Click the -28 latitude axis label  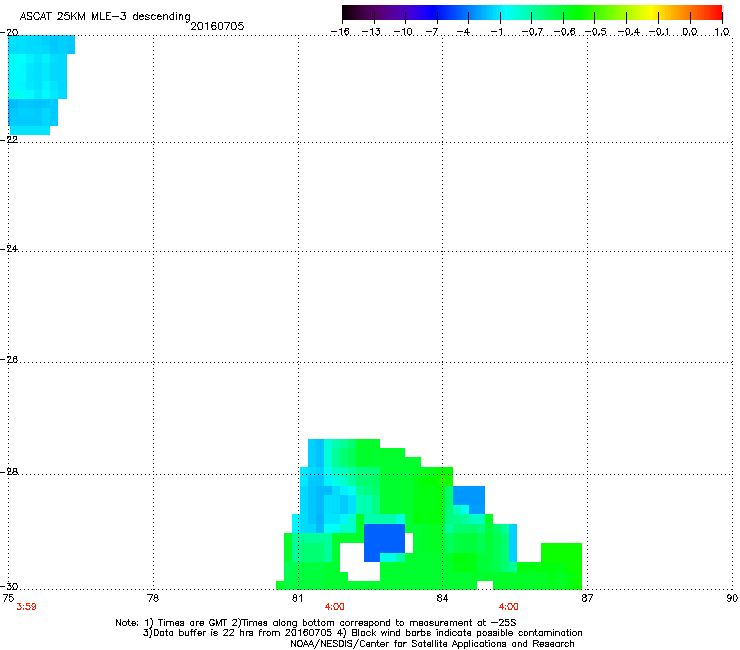[x=9, y=472]
